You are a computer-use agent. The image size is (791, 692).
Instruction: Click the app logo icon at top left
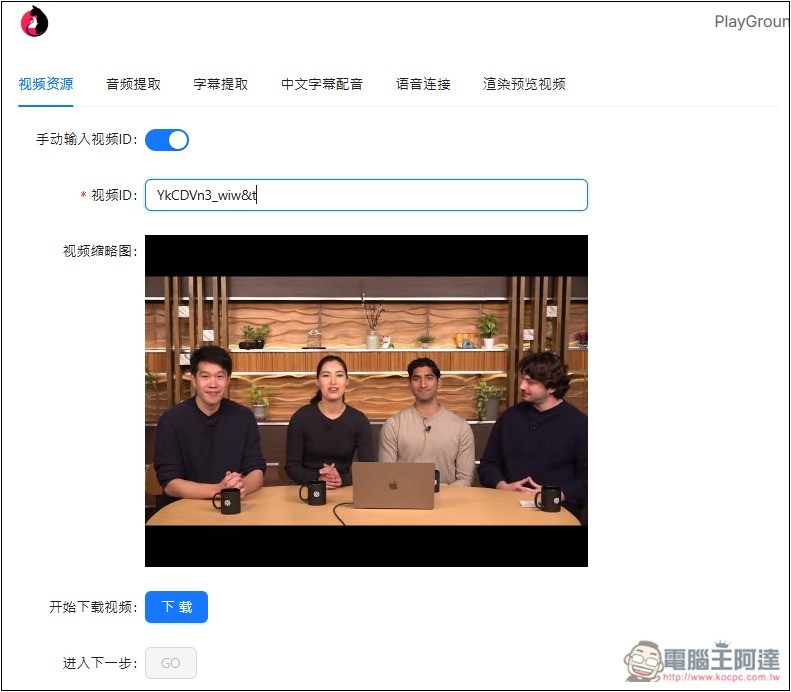tap(34, 22)
